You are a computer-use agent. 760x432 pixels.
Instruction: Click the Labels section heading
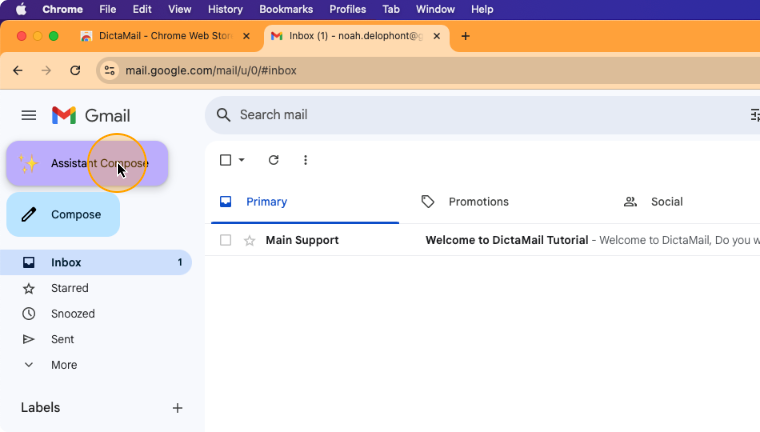tap(41, 408)
